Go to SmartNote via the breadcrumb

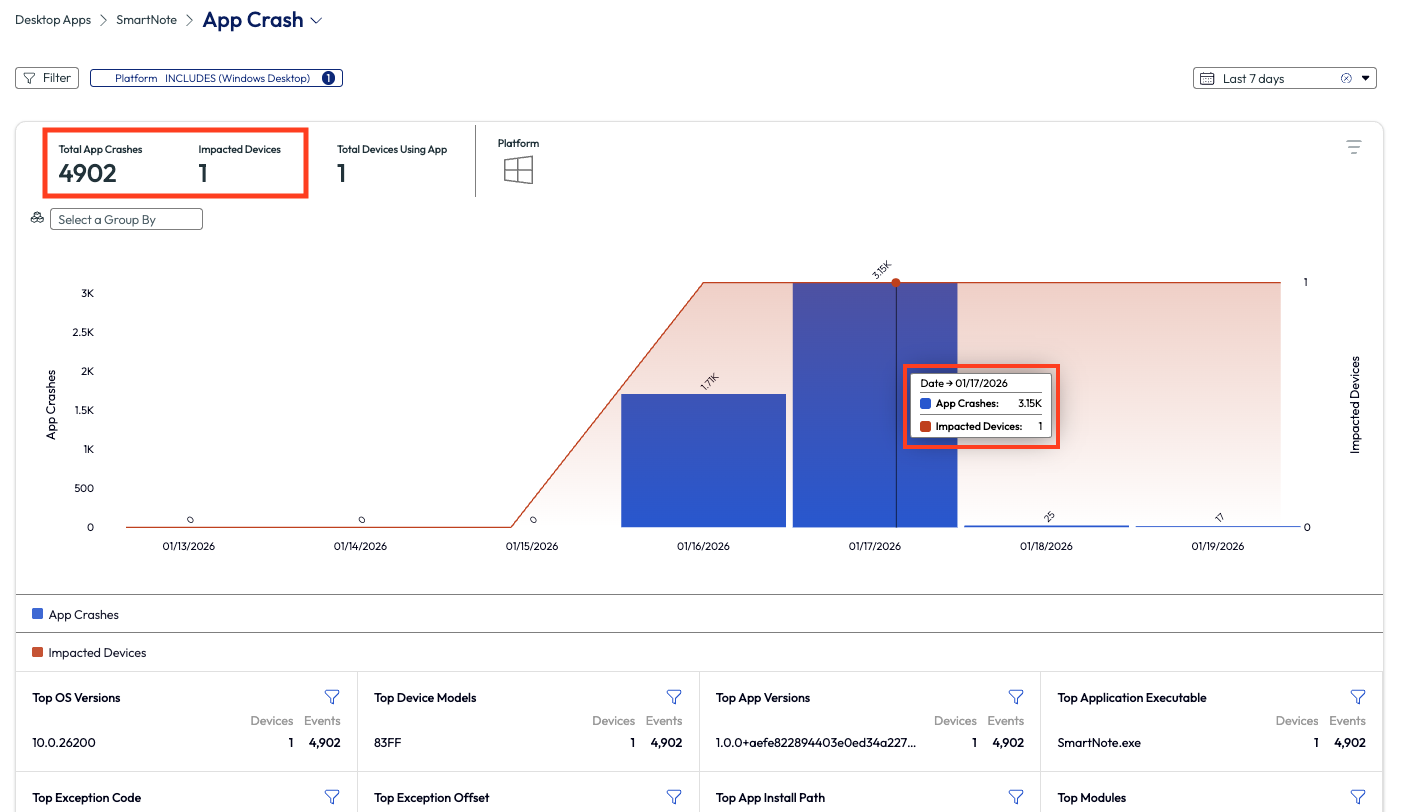[146, 19]
